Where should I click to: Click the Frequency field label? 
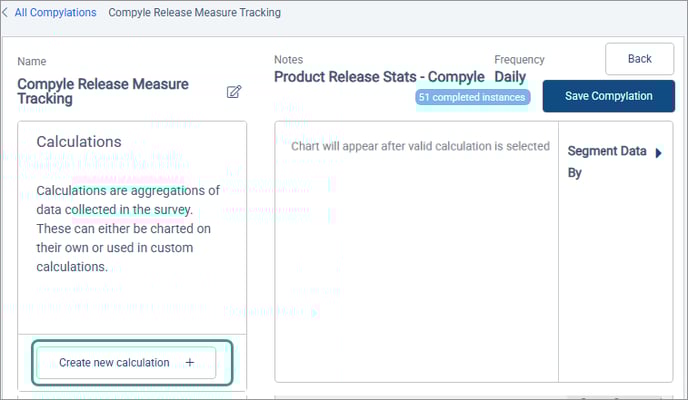[x=520, y=60]
